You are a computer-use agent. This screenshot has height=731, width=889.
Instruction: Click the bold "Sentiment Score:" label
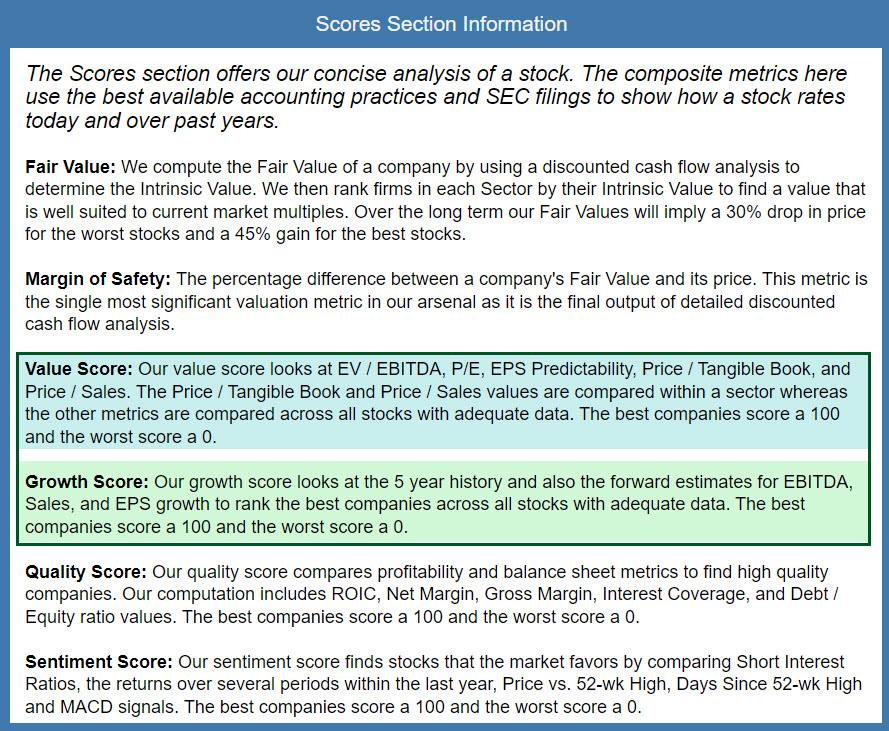[98, 662]
